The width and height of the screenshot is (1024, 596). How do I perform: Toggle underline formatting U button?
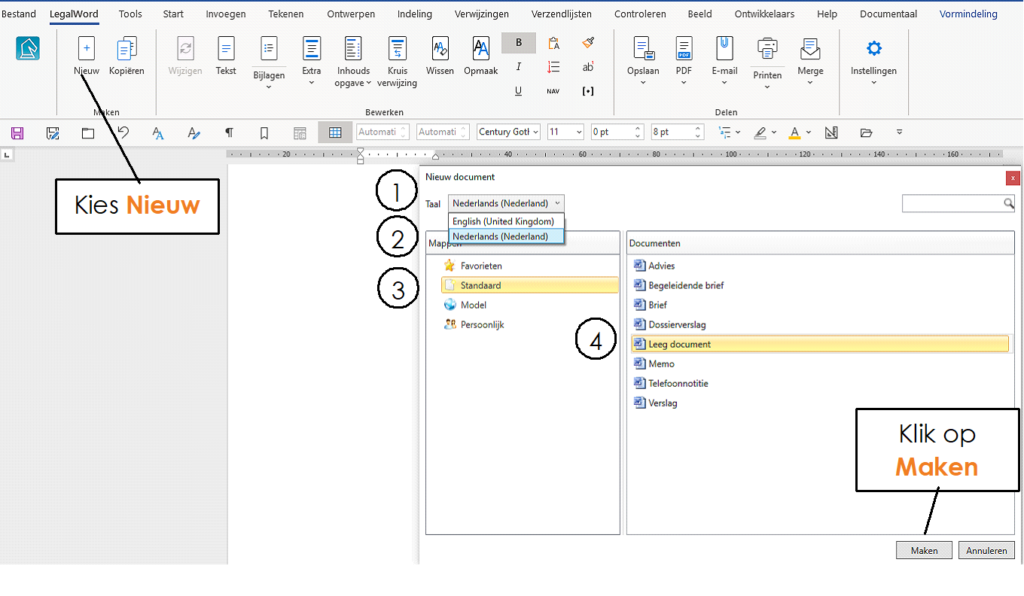pyautogui.click(x=518, y=91)
